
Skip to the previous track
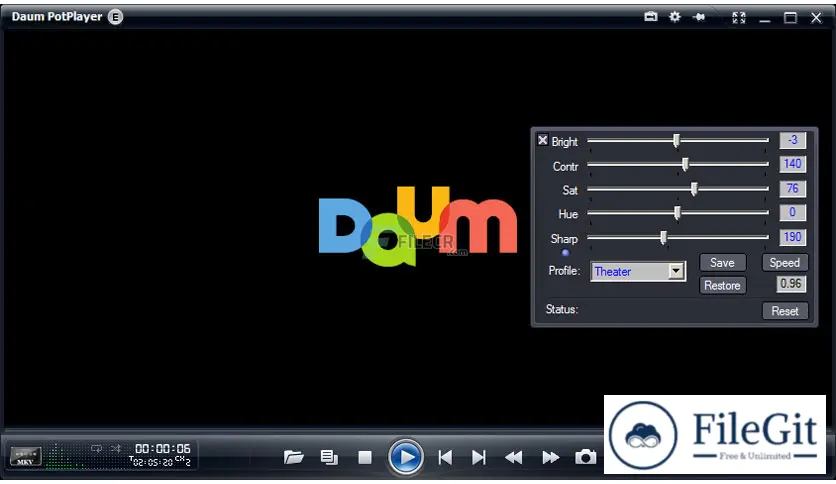point(445,457)
